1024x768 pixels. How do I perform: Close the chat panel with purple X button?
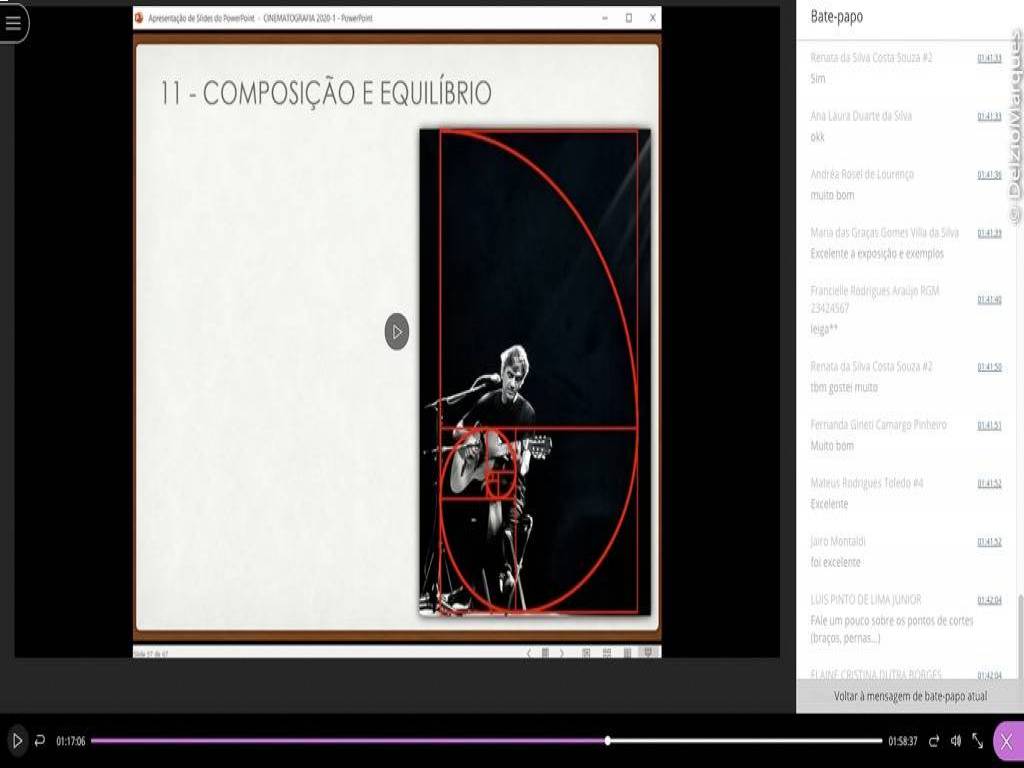(1007, 741)
